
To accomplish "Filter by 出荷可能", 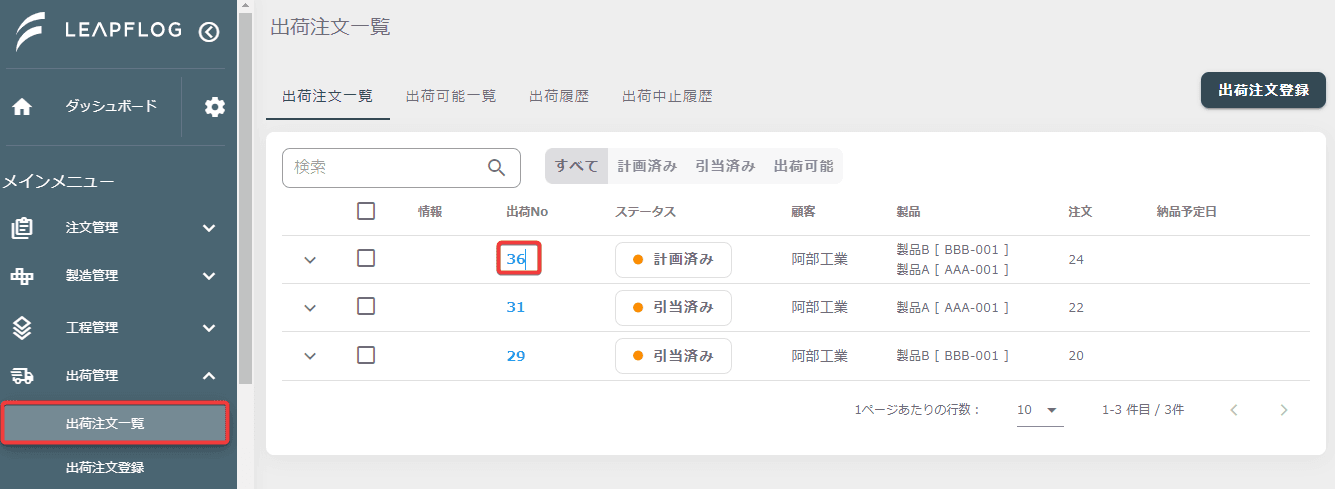I will point(803,166).
